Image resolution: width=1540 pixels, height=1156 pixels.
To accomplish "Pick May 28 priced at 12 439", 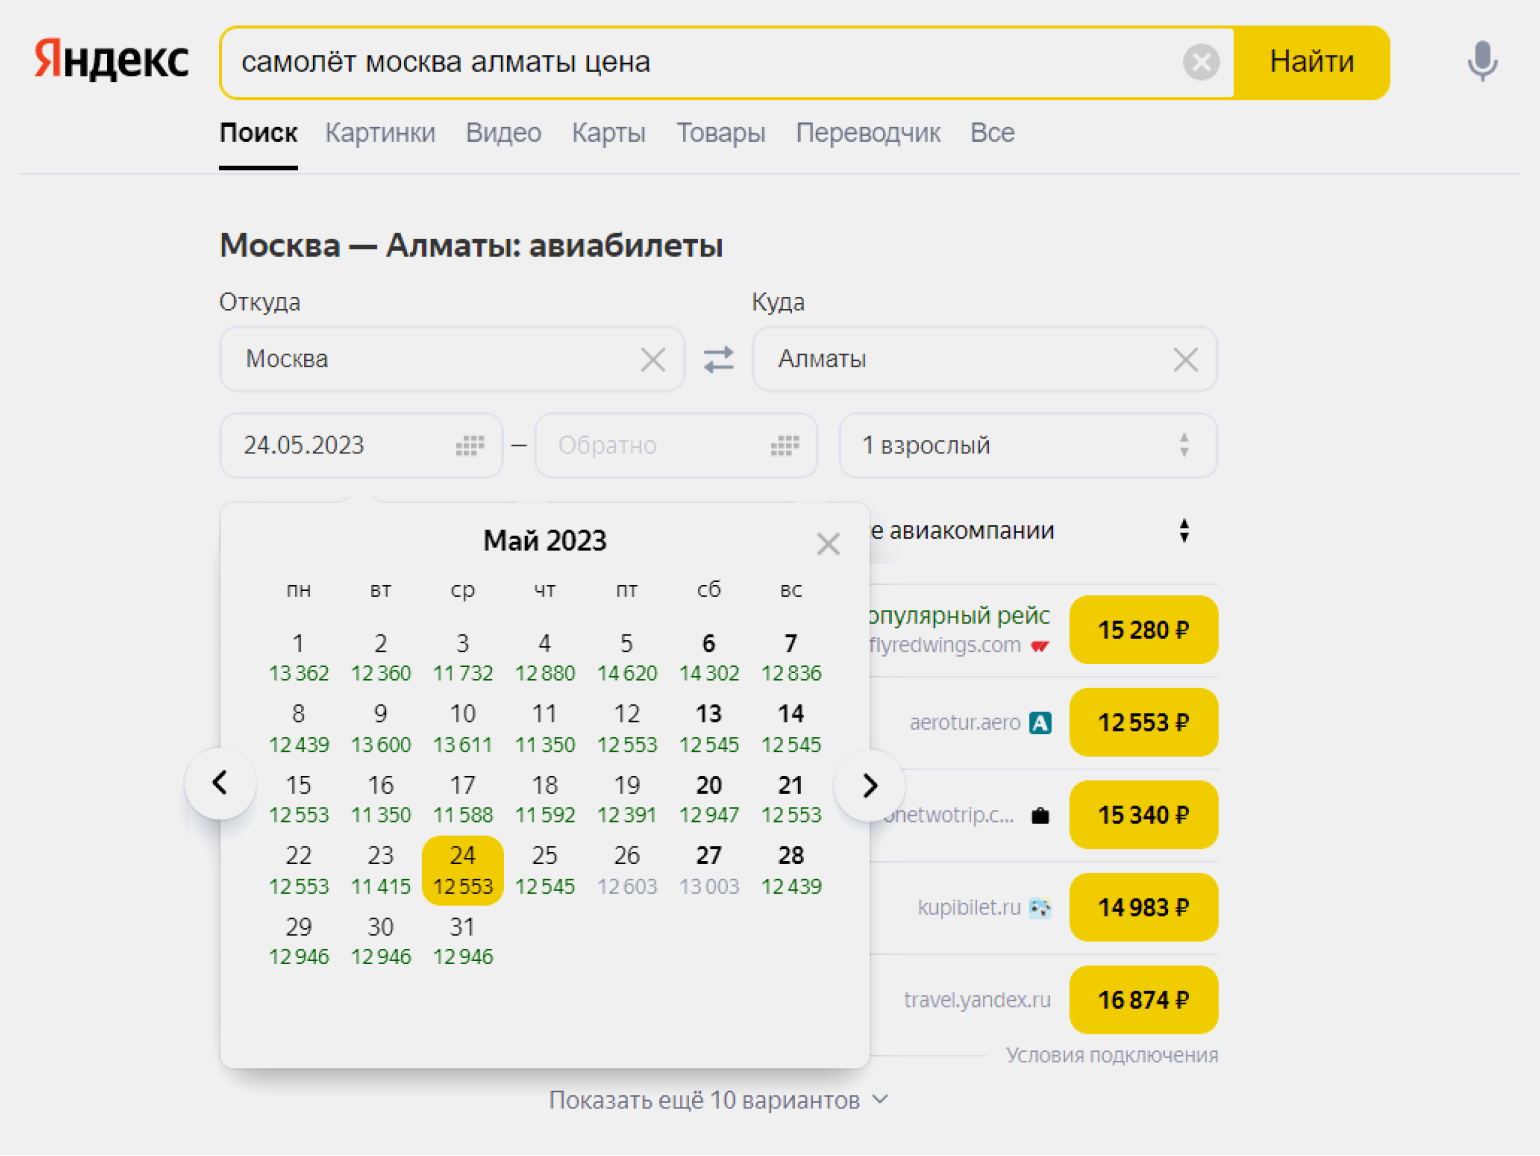I will click(791, 869).
